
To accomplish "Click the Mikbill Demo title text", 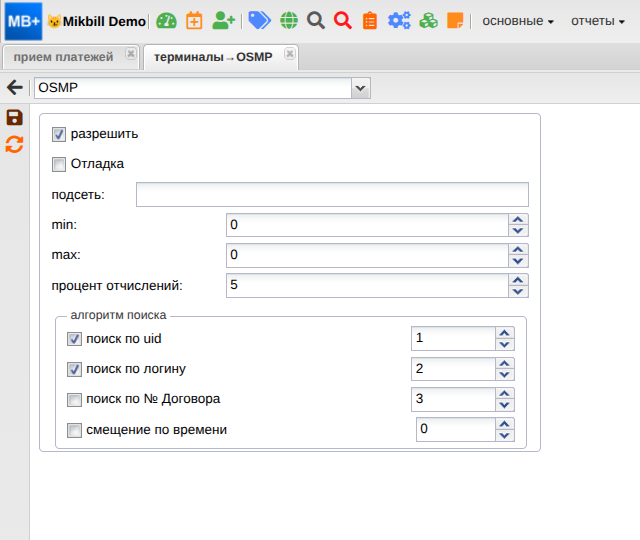I will 104,21.
